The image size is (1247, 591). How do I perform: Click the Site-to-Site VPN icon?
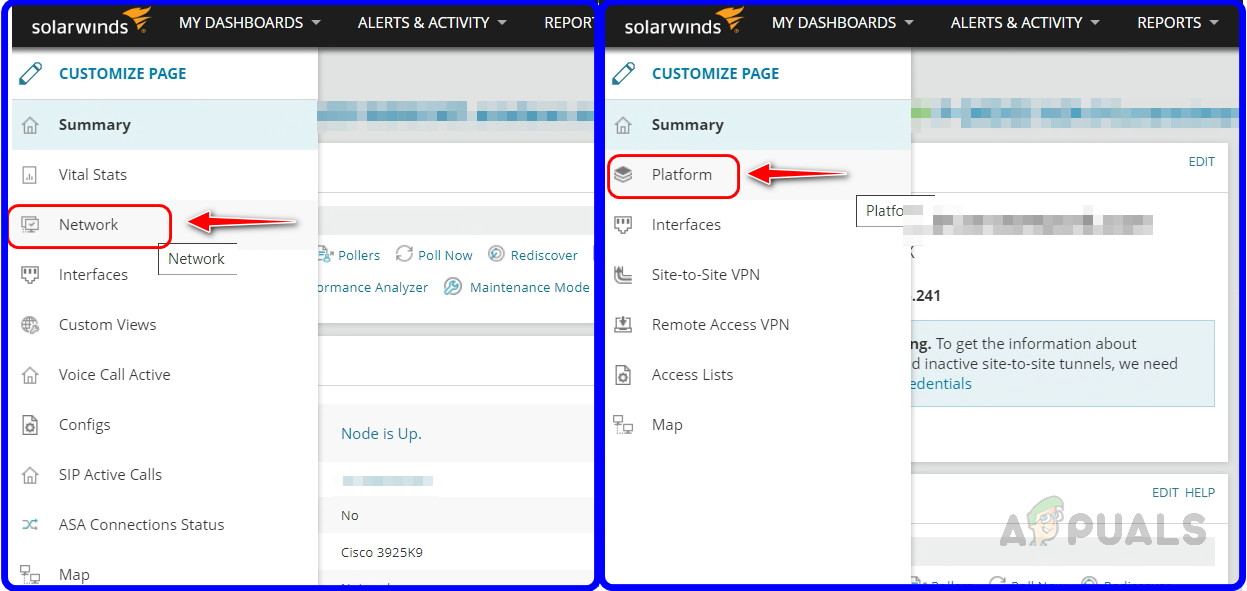(623, 275)
